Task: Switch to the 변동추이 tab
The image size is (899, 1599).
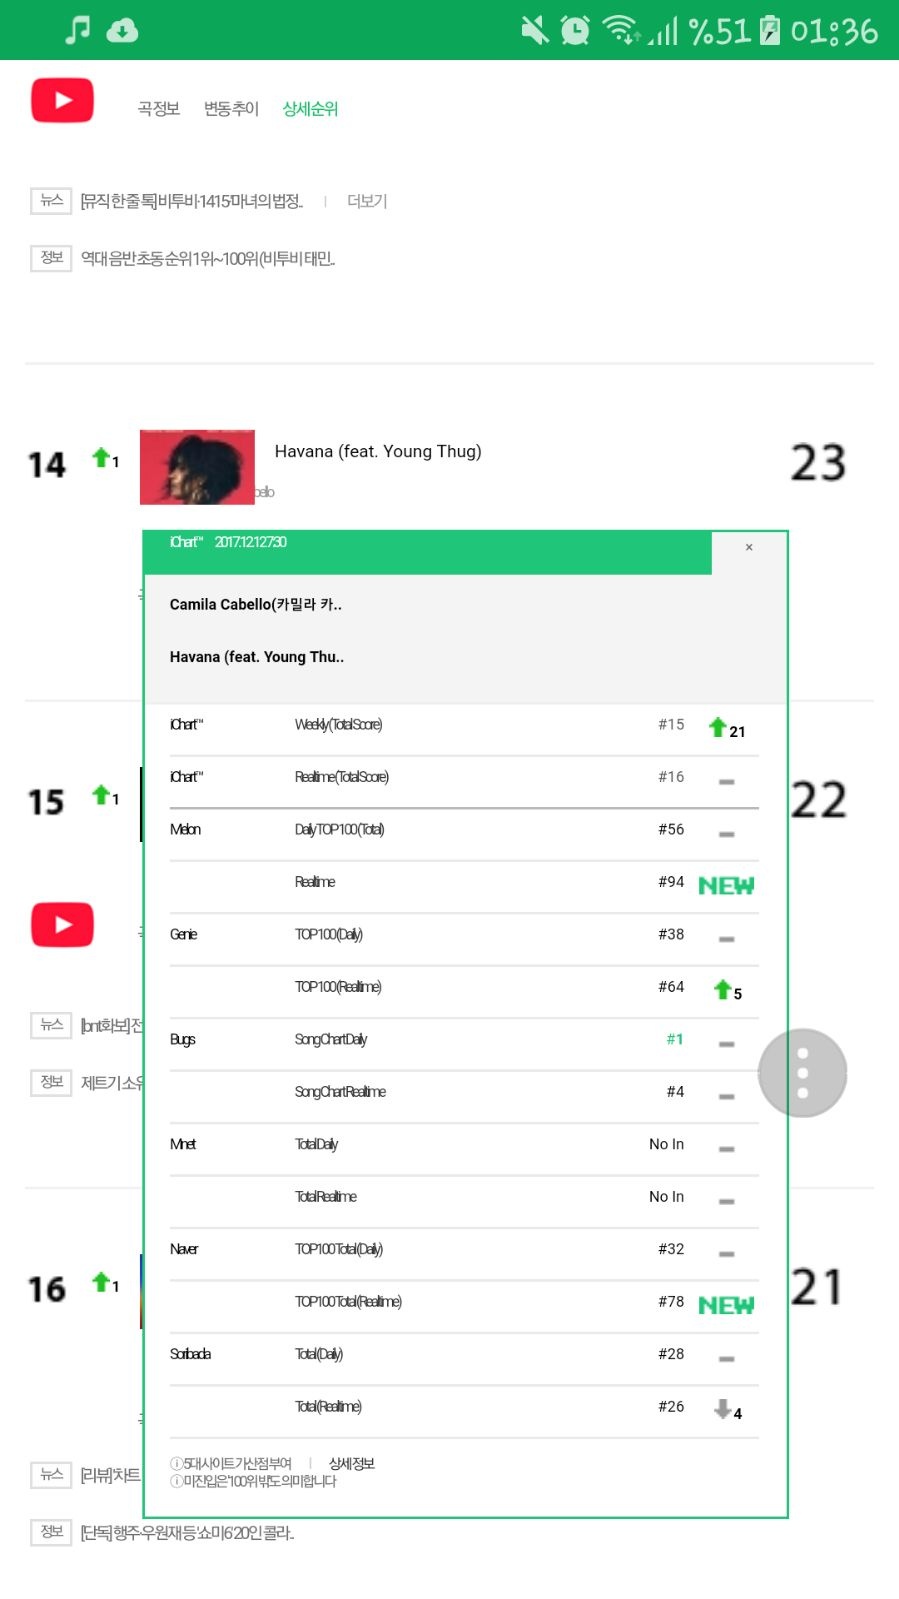Action: click(231, 109)
